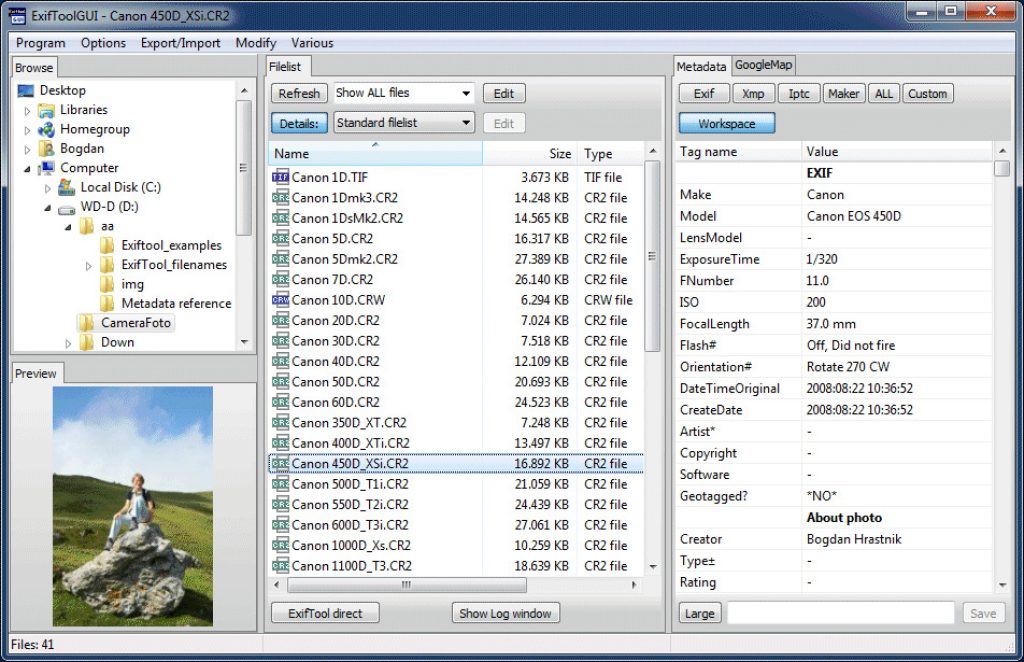Open the Modify menu

(255, 43)
